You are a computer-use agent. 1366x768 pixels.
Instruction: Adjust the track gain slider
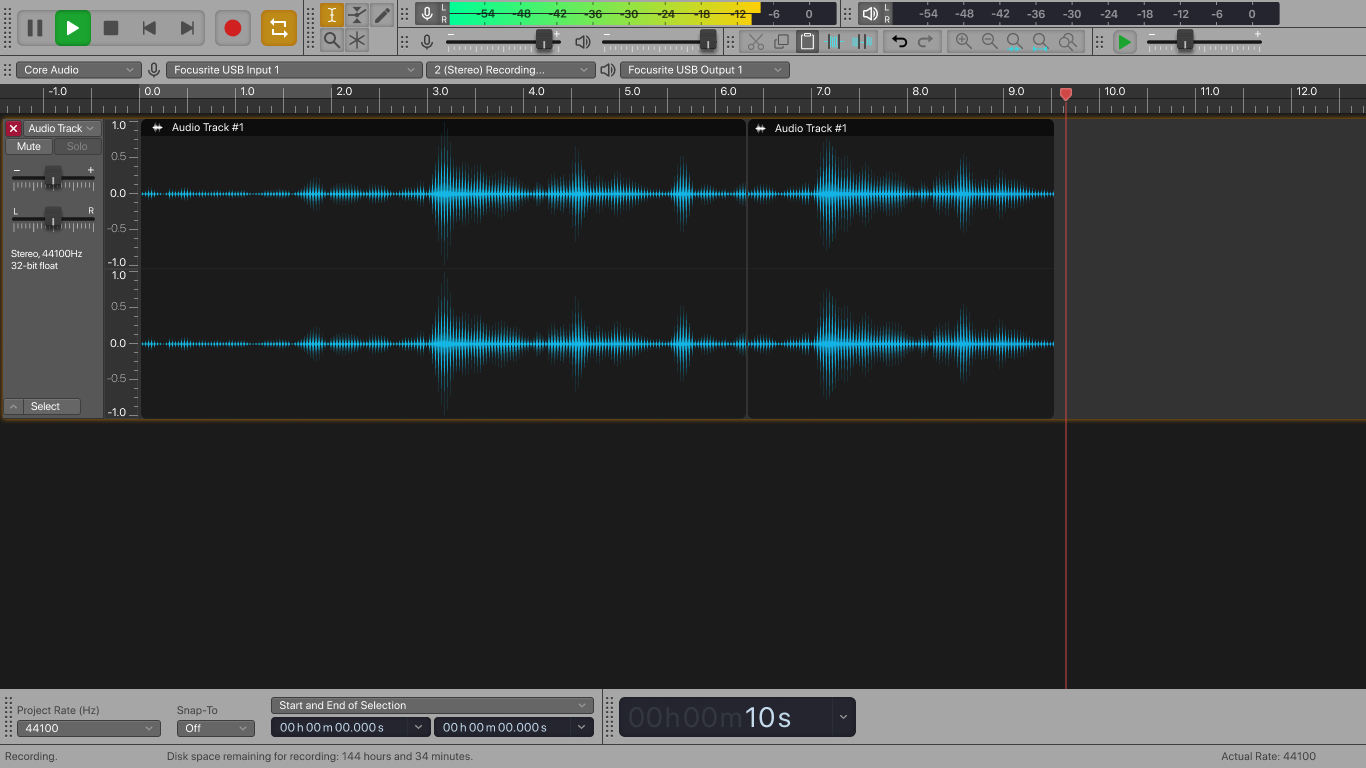pyautogui.click(x=53, y=178)
